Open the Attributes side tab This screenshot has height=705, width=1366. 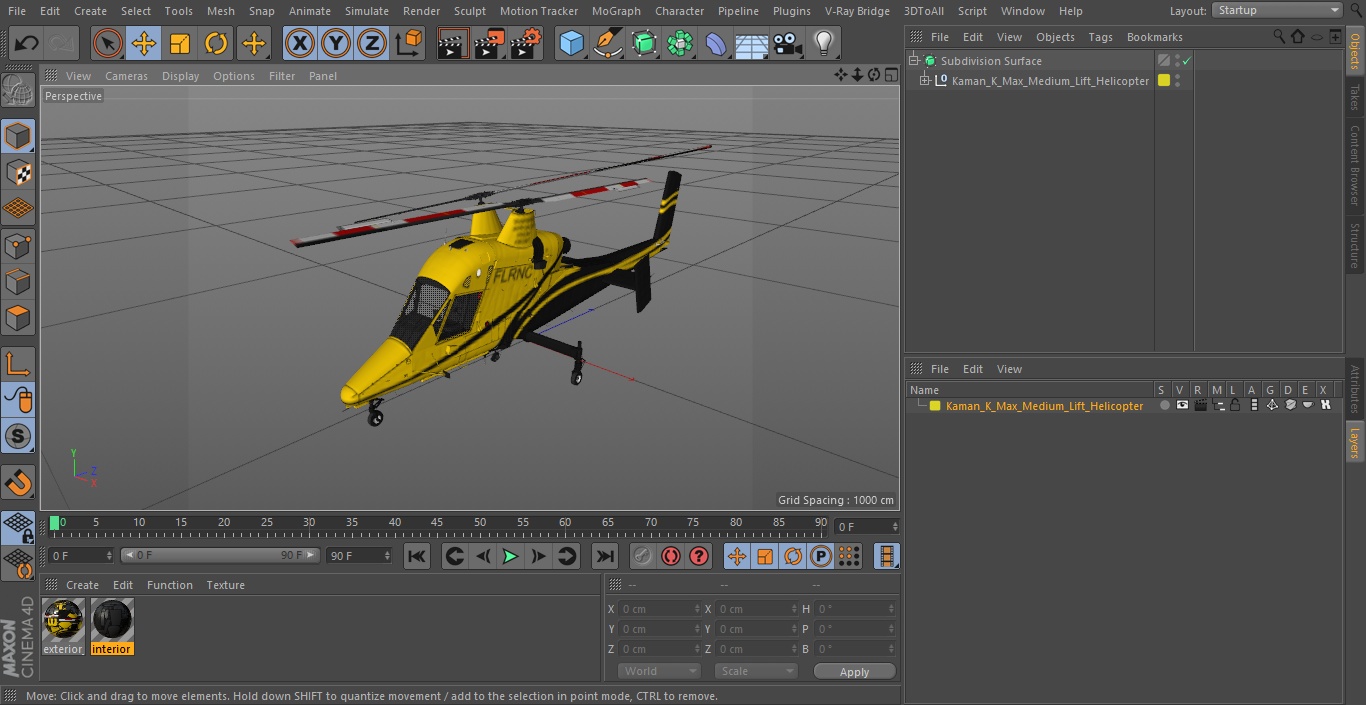tap(1355, 389)
